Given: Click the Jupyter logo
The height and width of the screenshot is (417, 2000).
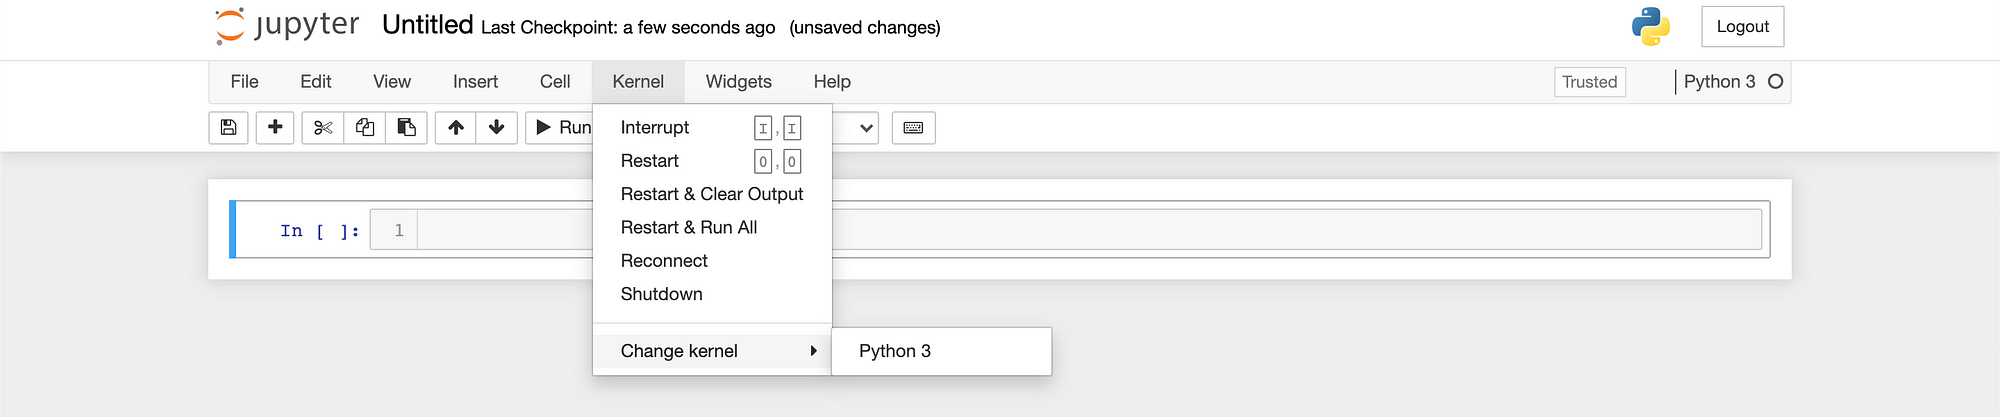Looking at the screenshot, I should (287, 26).
